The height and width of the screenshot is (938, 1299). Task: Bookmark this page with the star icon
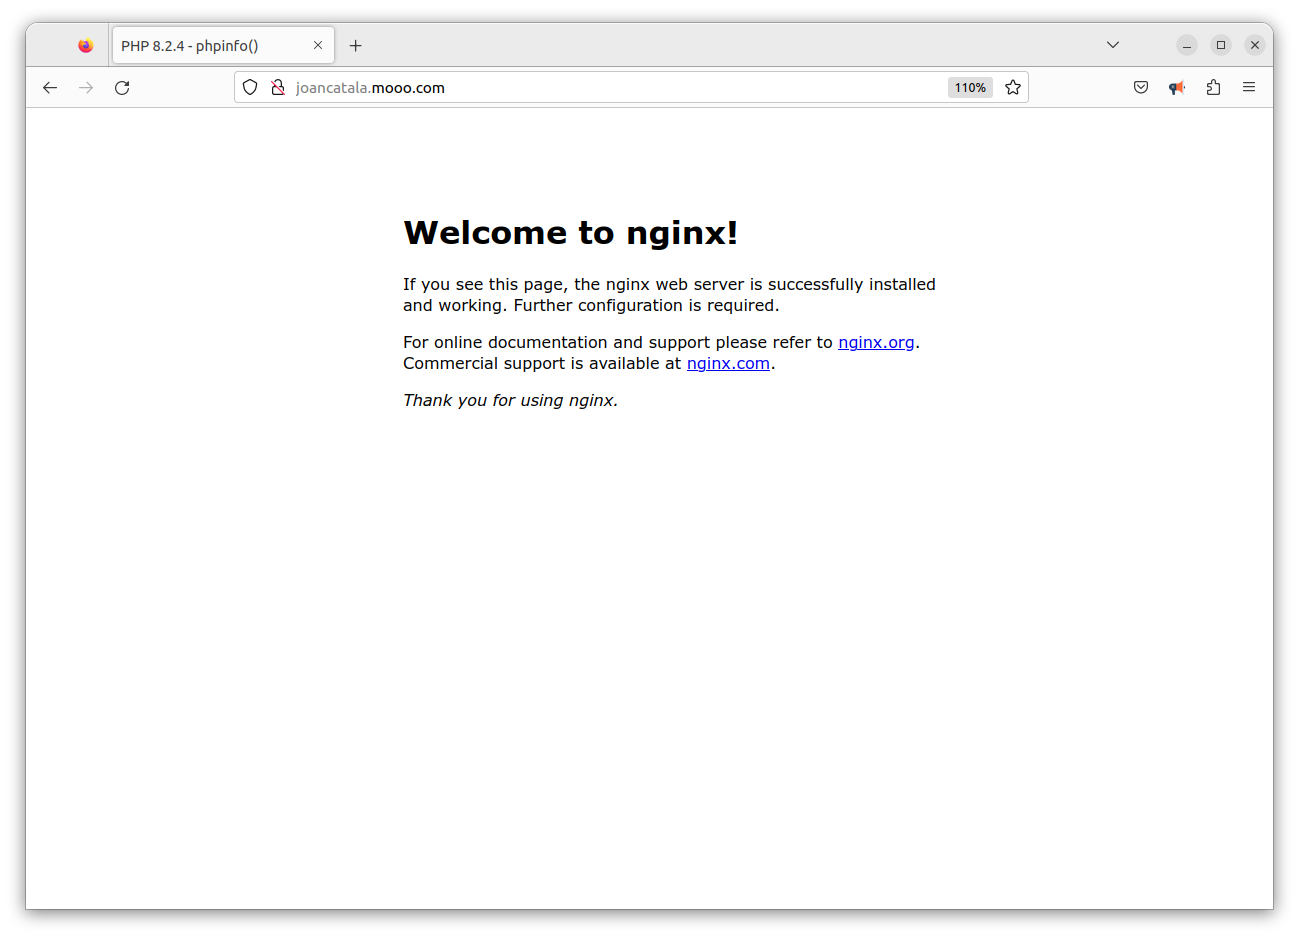[x=1013, y=88]
